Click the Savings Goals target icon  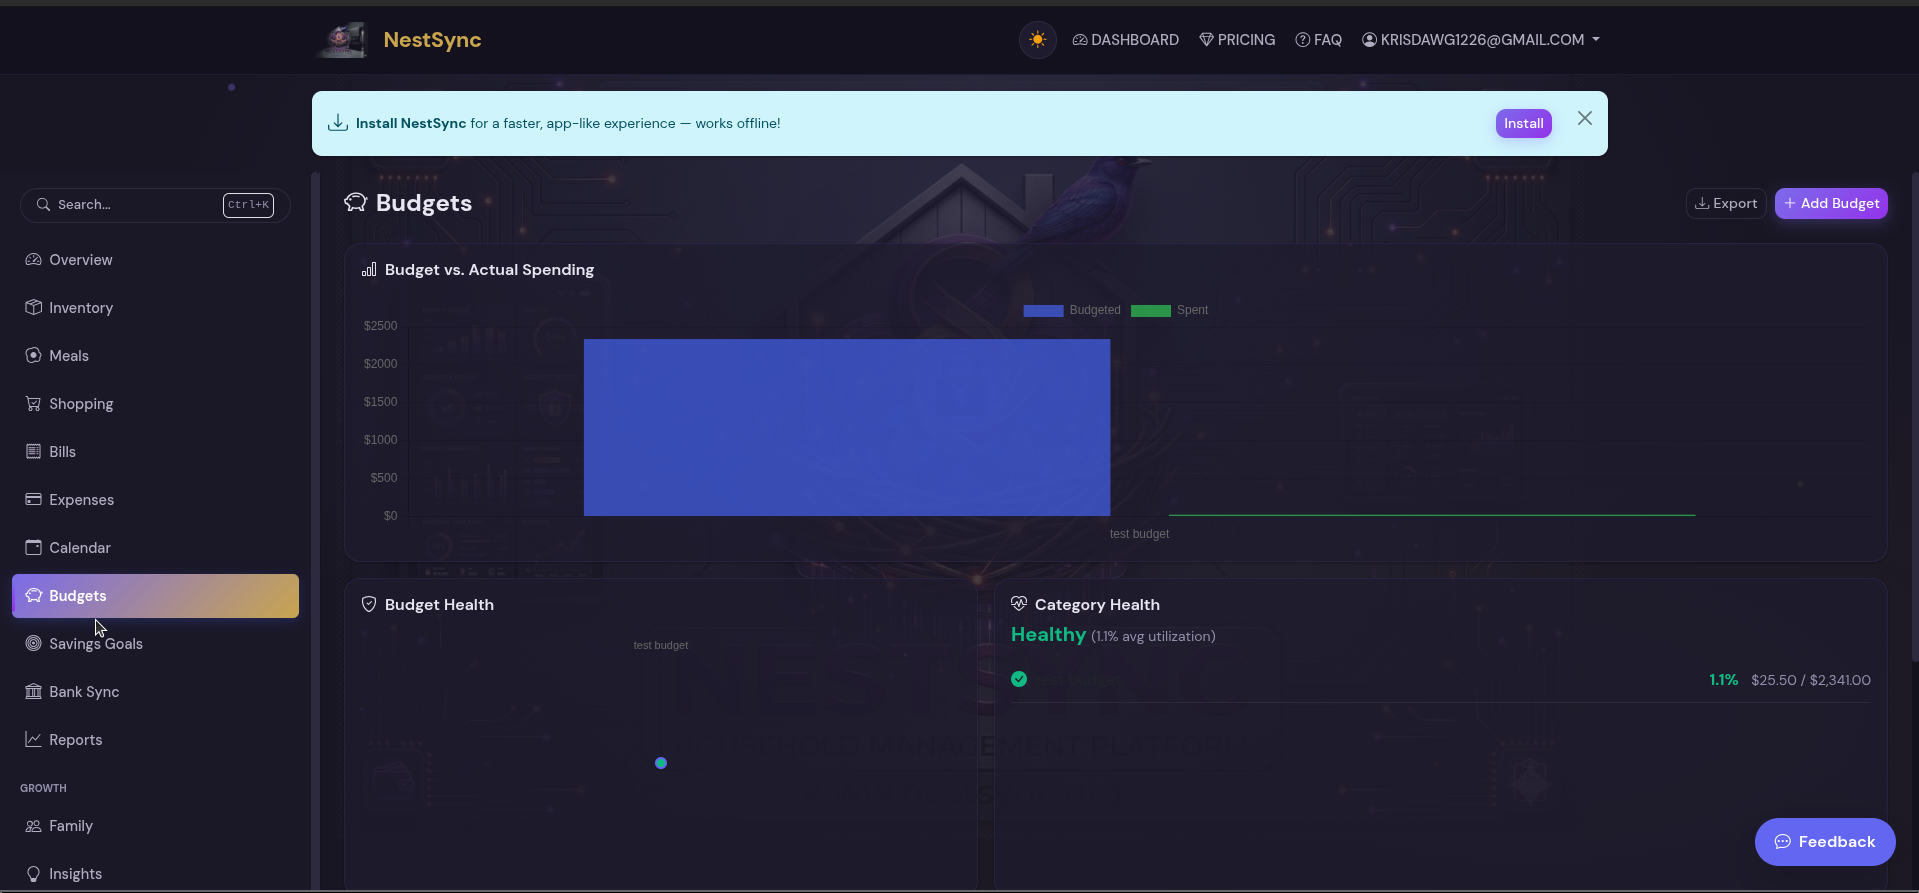(33, 643)
